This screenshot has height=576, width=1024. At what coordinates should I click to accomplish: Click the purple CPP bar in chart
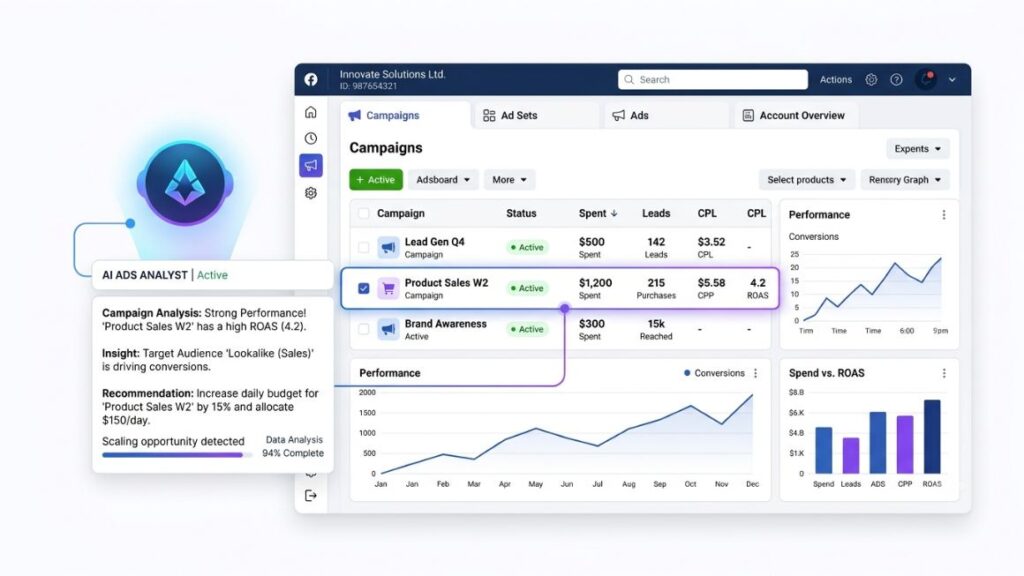[x=904, y=444]
